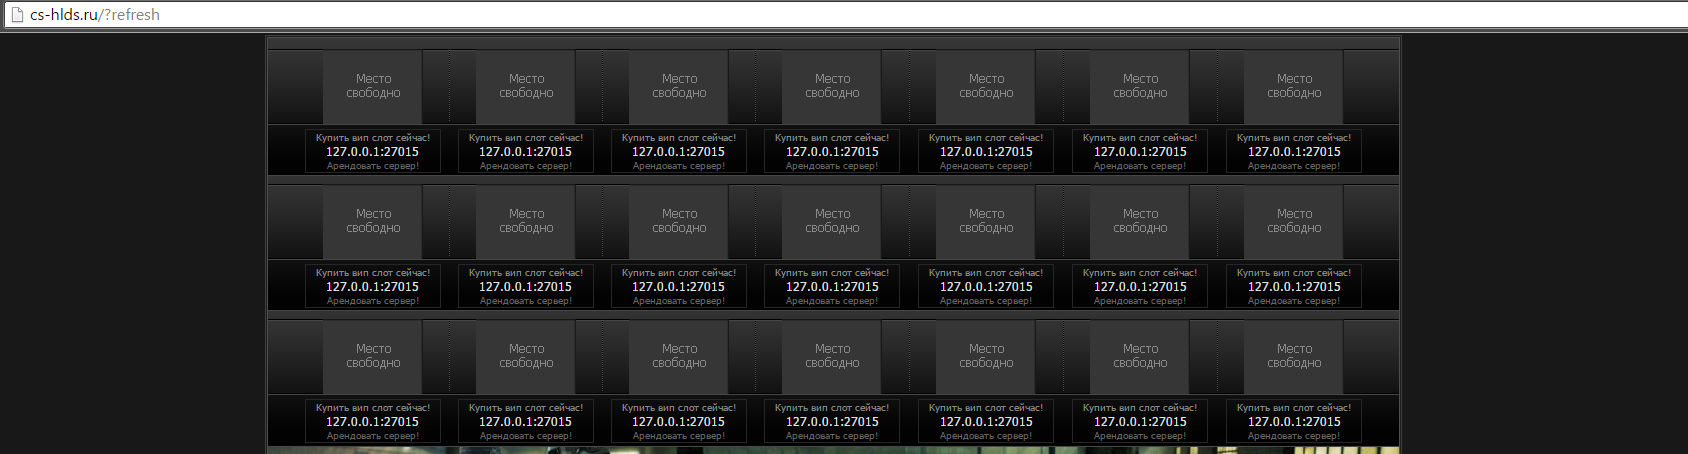Screen dimensions: 1688x454
Task: Focus the address bar showing cs-hlds.ru/?refresh
Action: (844, 15)
